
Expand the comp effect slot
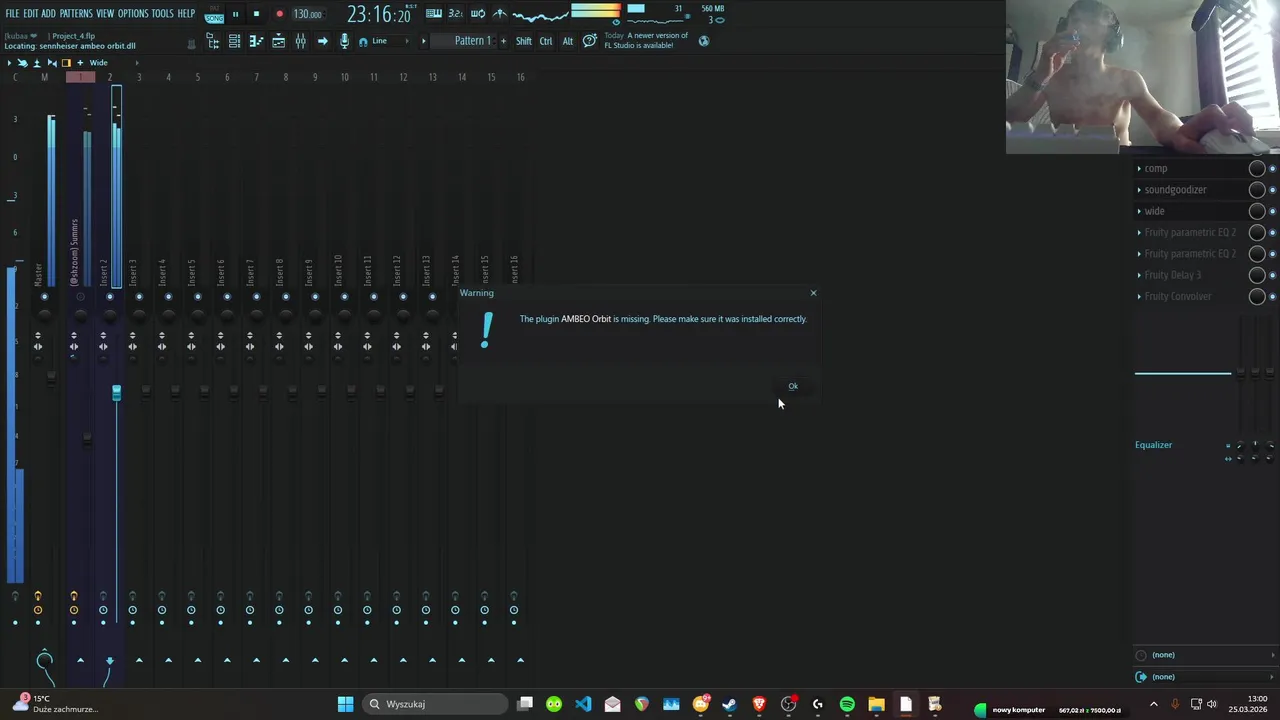click(x=1139, y=168)
